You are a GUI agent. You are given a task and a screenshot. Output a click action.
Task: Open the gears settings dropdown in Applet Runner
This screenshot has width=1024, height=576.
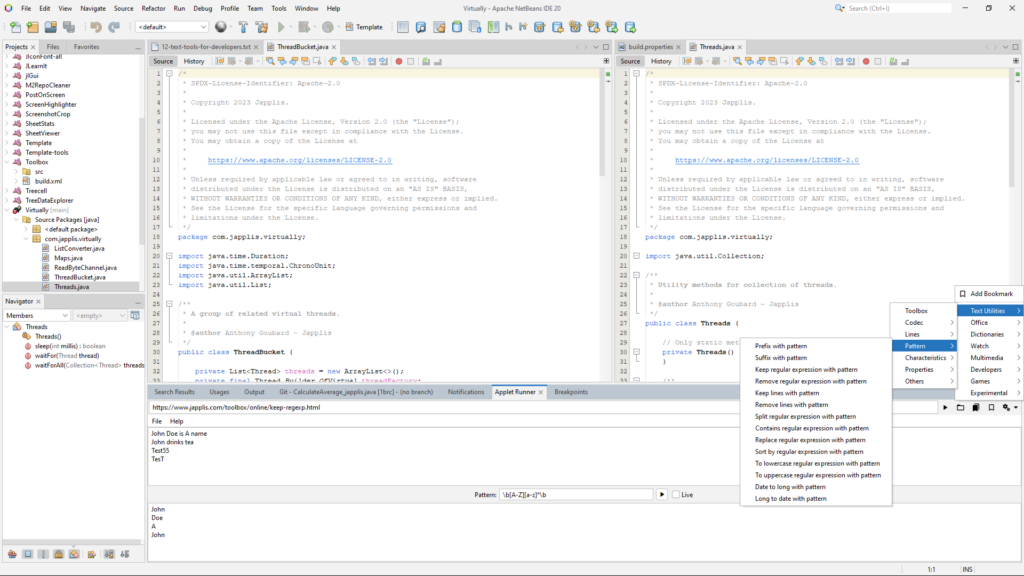click(x=1010, y=408)
